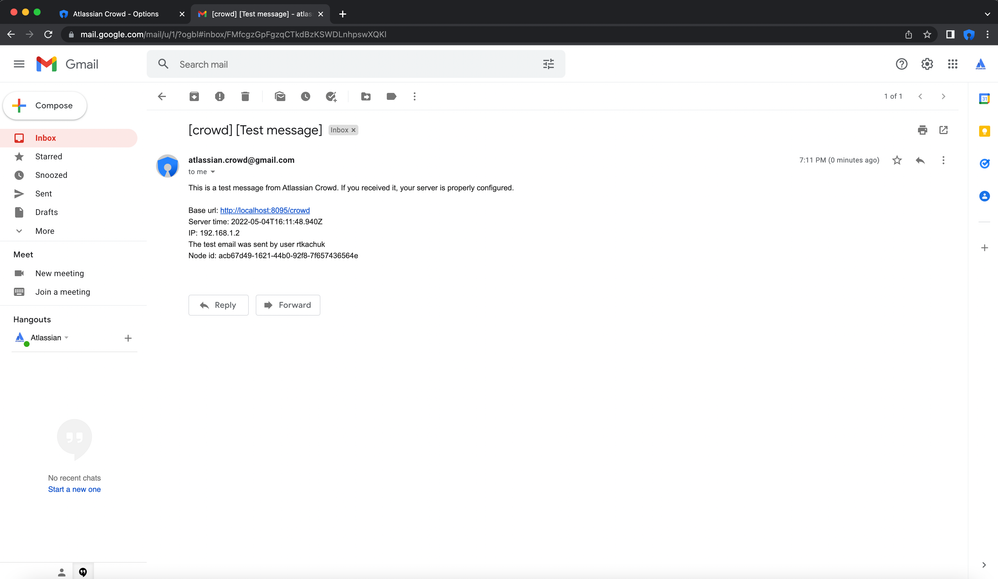
Task: Move the email to a folder
Action: coord(366,96)
